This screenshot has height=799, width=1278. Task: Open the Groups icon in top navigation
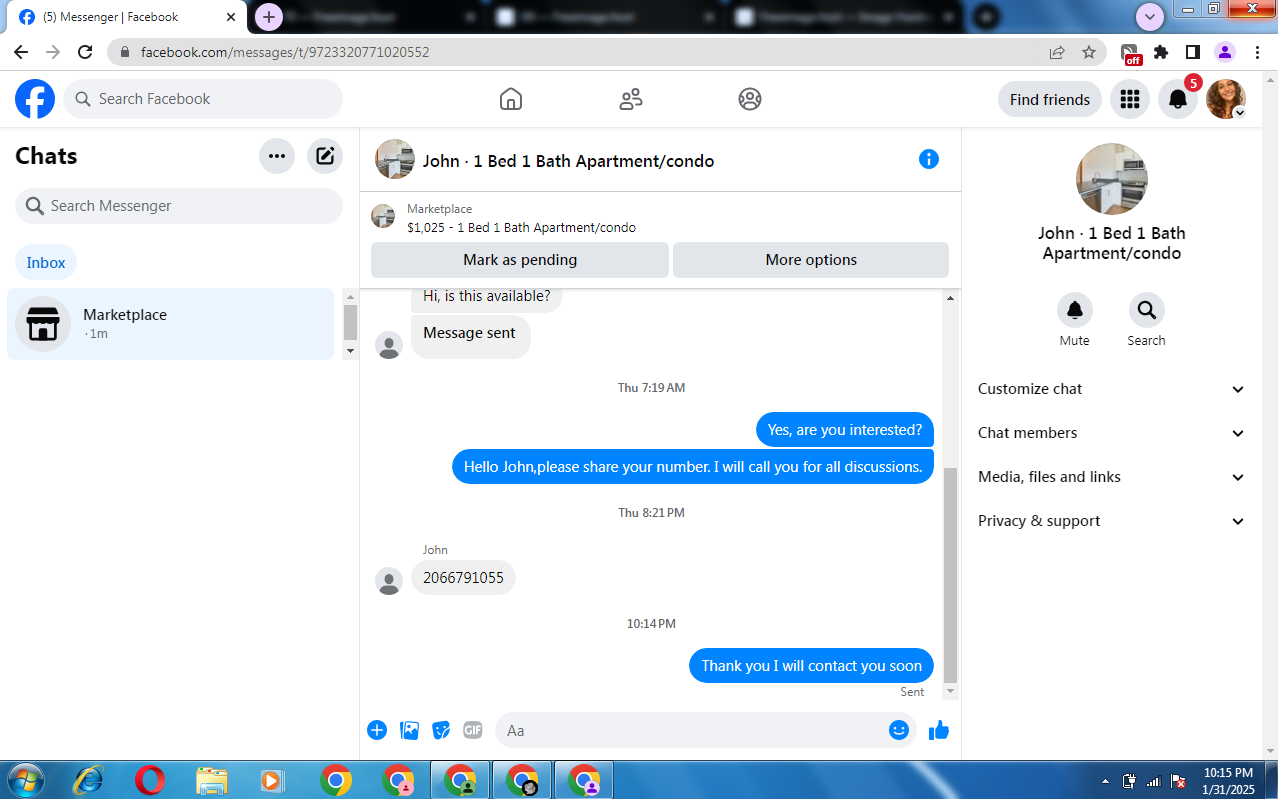[750, 99]
